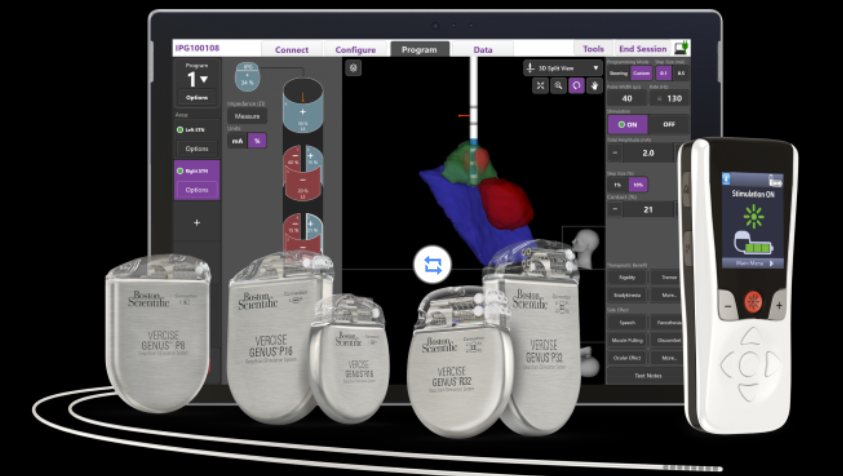Set contact step size to 10%
This screenshot has height=476, width=843.
(x=638, y=184)
